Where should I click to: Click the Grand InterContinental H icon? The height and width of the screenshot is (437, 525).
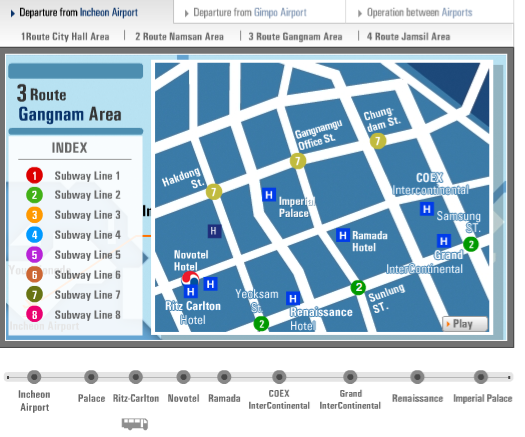click(x=444, y=241)
